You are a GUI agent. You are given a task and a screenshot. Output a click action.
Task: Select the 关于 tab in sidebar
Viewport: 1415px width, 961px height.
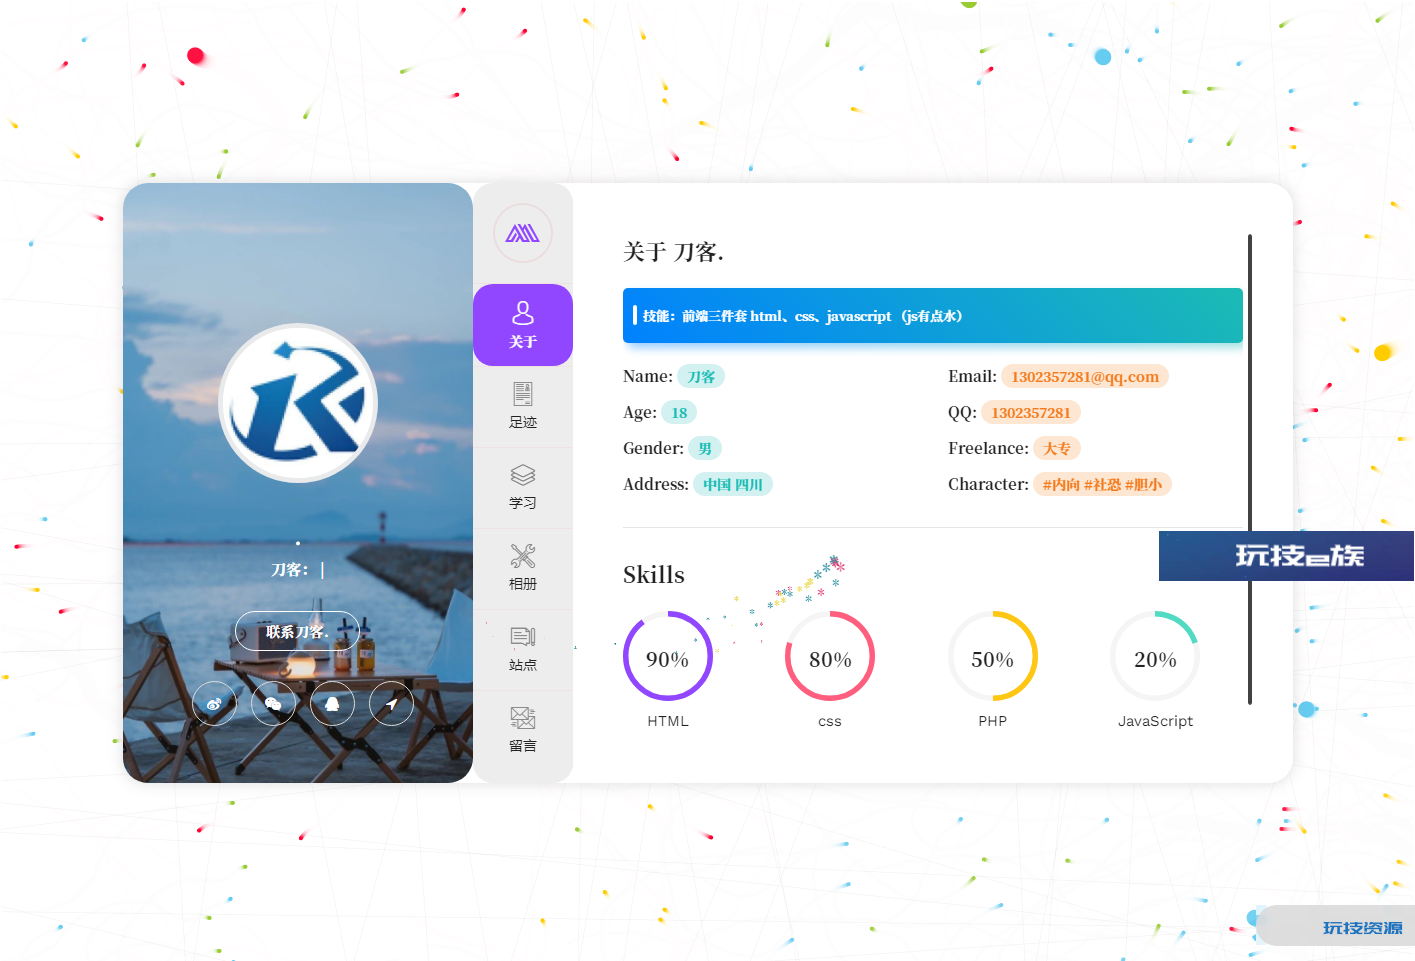coord(523,325)
